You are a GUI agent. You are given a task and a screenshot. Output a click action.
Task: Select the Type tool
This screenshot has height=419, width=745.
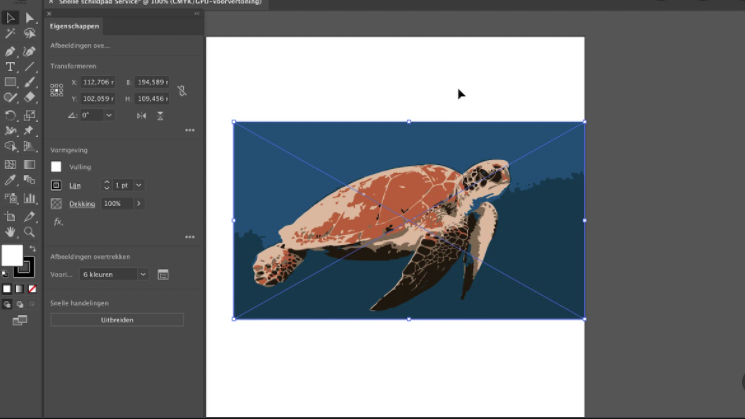10,66
